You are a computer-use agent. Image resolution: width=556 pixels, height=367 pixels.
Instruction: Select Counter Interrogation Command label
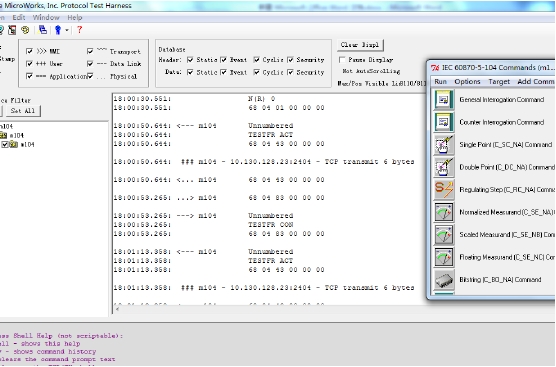[x=501, y=122]
